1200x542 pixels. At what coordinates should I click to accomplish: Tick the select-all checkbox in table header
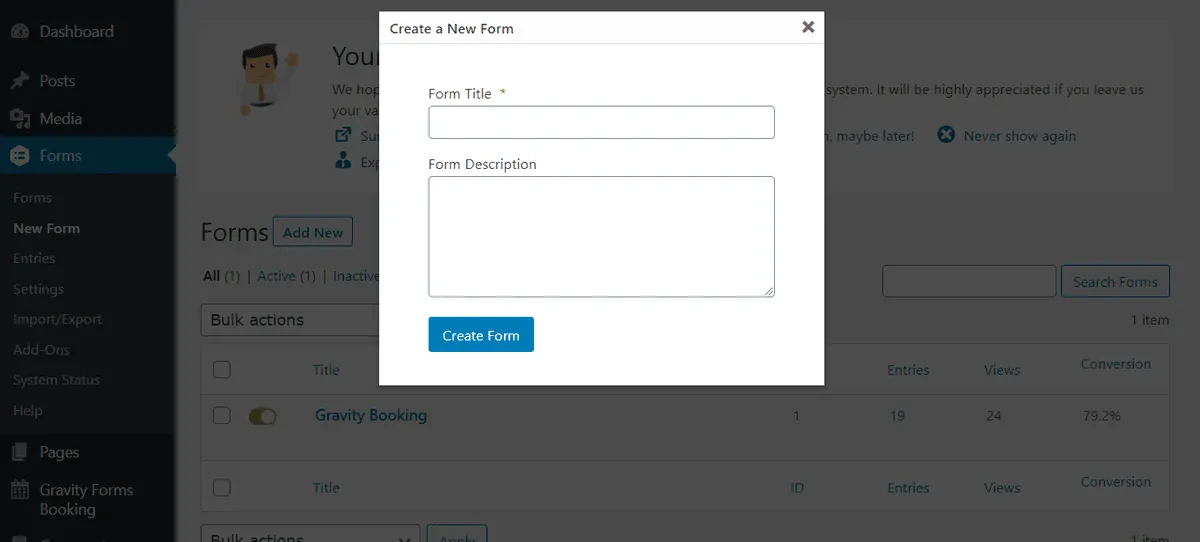click(x=222, y=370)
